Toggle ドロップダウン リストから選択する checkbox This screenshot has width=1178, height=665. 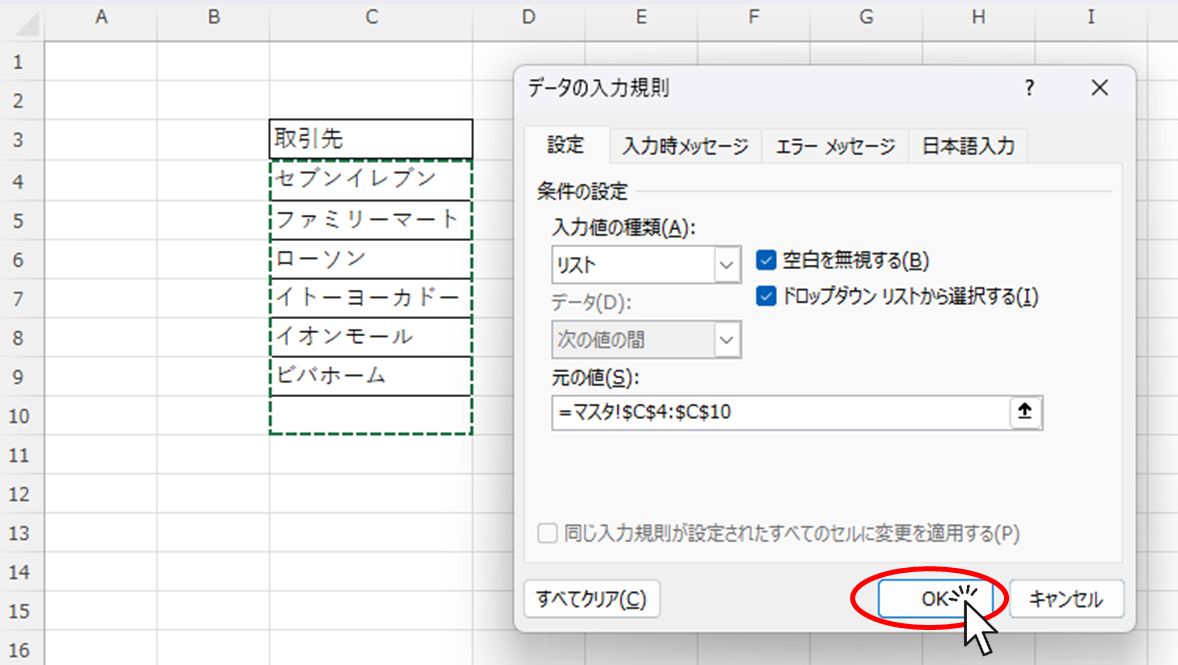pos(766,296)
